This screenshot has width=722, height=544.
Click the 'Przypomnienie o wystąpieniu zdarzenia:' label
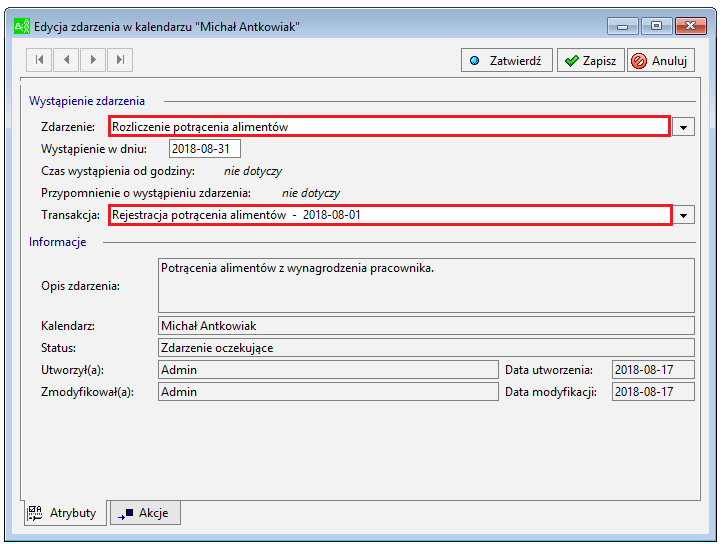click(146, 193)
